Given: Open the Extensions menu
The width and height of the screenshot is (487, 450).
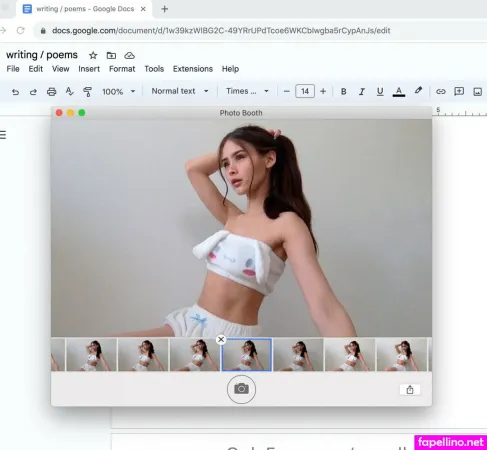Looking at the screenshot, I should 193,69.
